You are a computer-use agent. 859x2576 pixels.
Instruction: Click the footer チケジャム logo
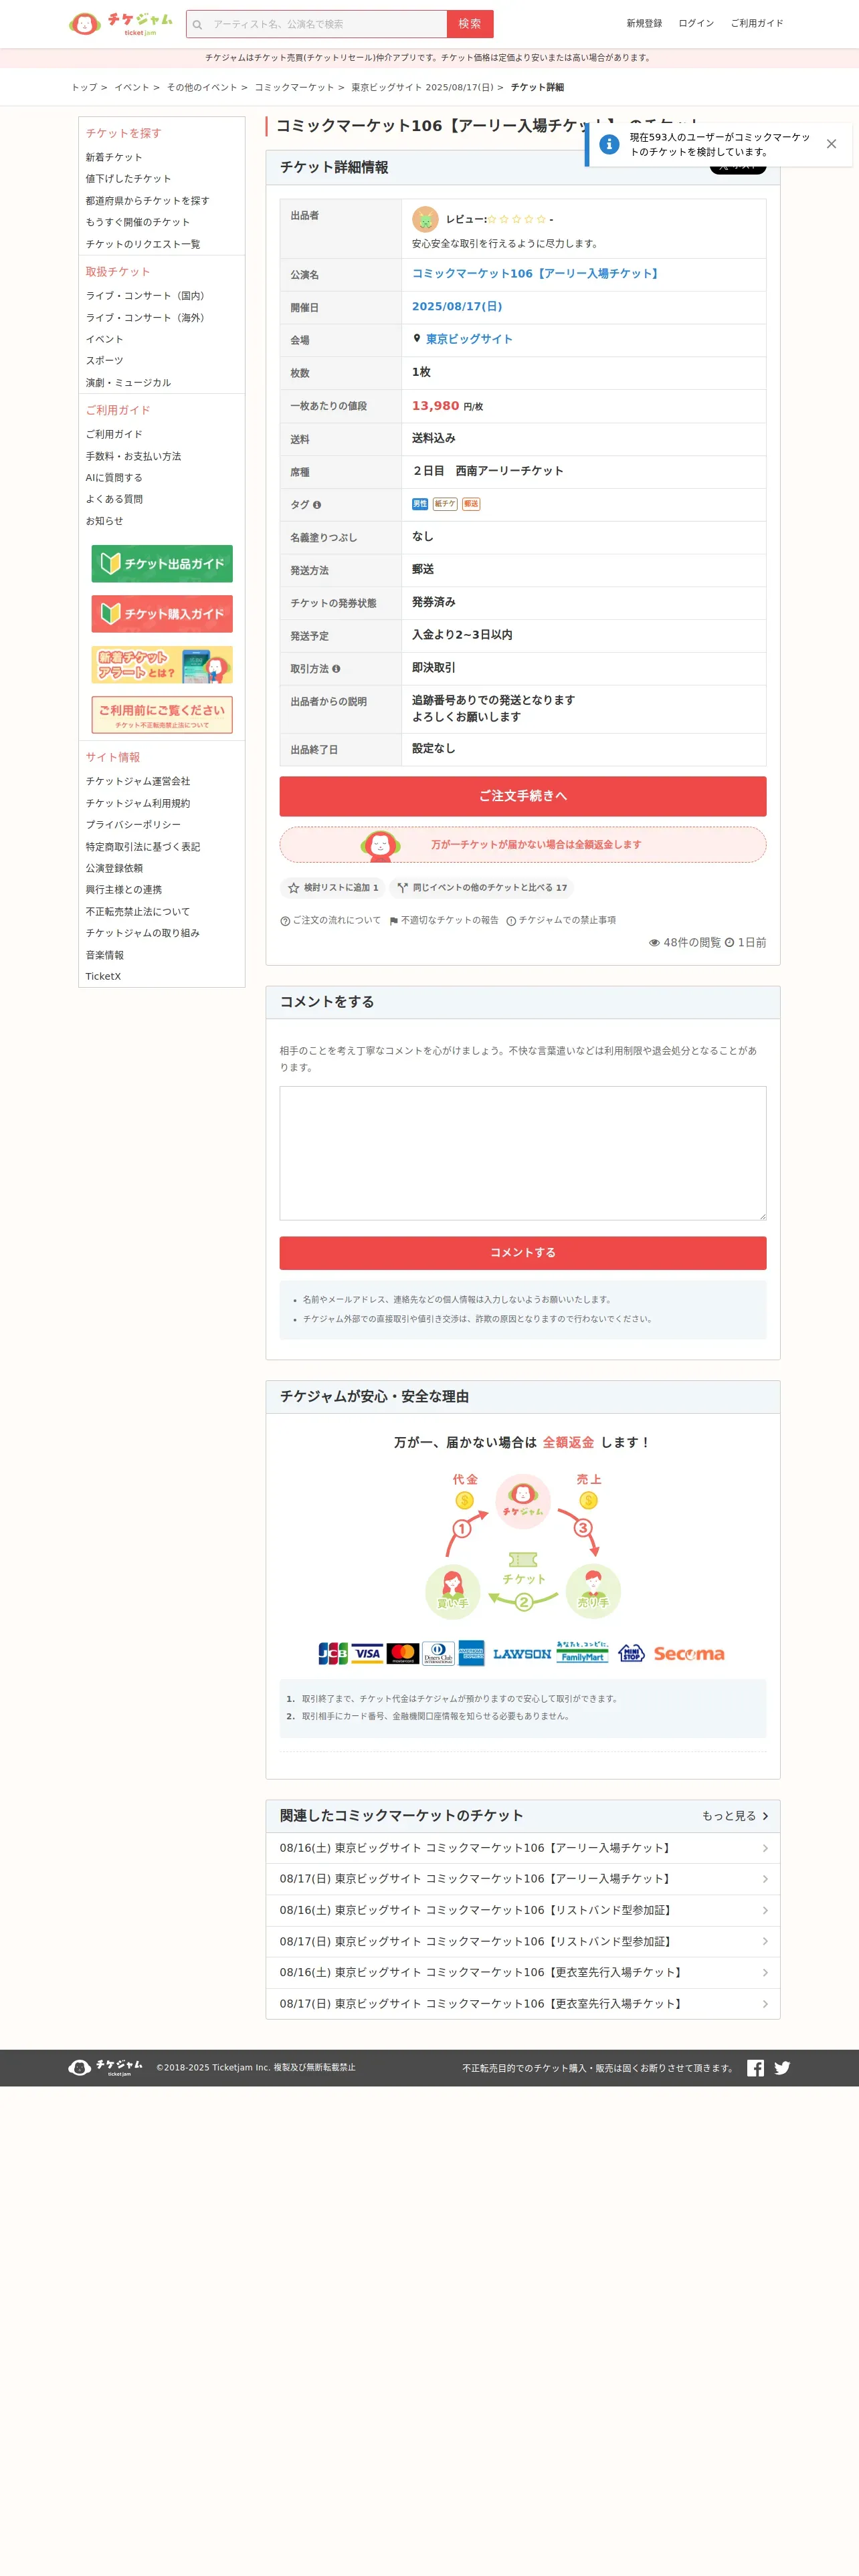coord(105,2067)
